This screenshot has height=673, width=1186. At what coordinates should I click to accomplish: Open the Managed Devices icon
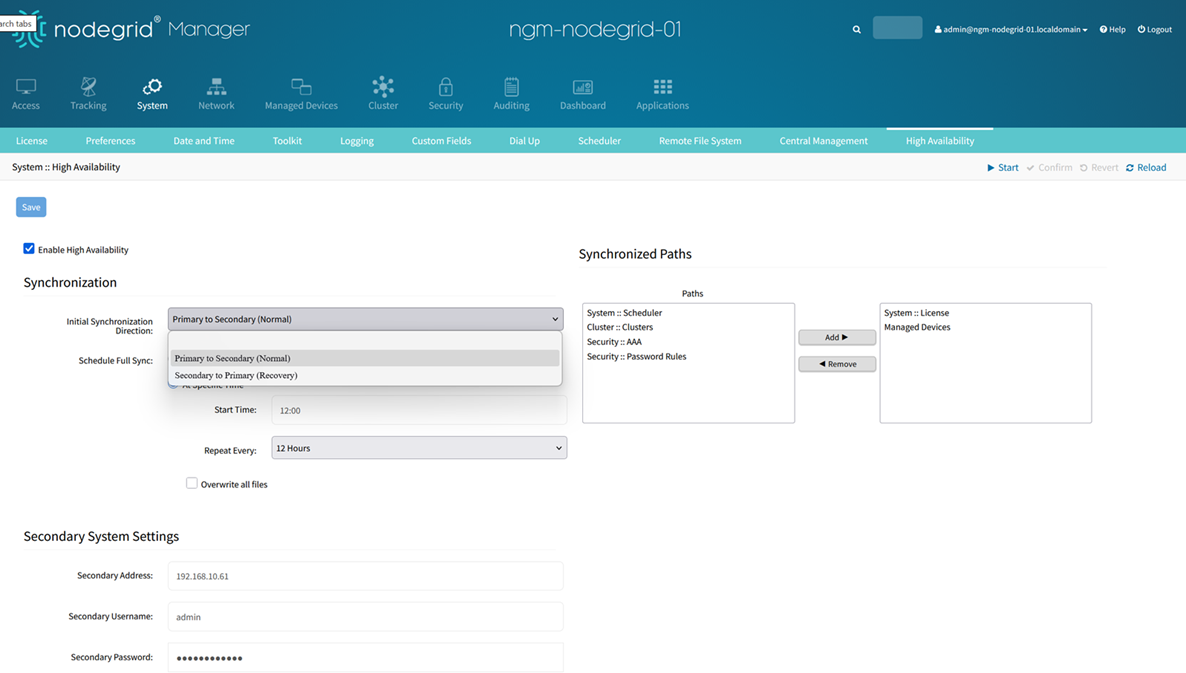(x=301, y=88)
